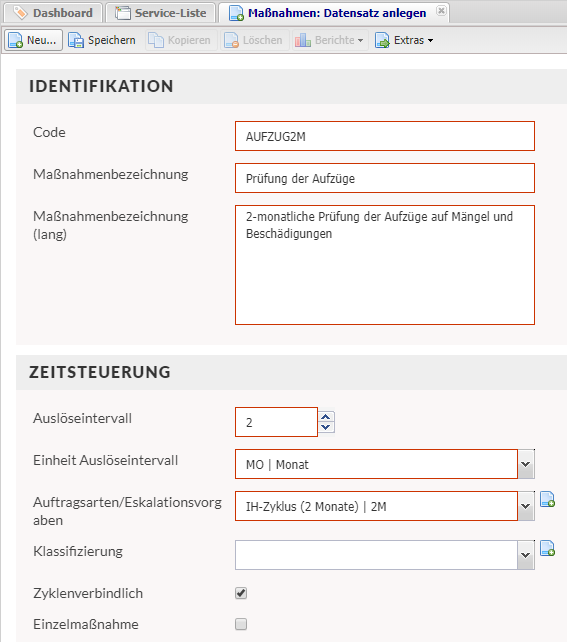This screenshot has width=567, height=642.
Task: Expand the Auftragsarten/Eskalationsvorgaben dropdown arrow
Action: (x=526, y=506)
